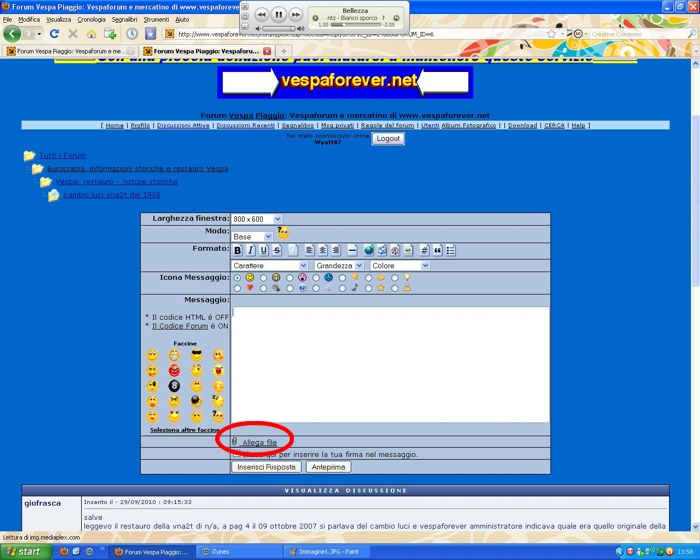Open the Modifica menu
Viewport: 700px width, 560px height.
point(29,20)
